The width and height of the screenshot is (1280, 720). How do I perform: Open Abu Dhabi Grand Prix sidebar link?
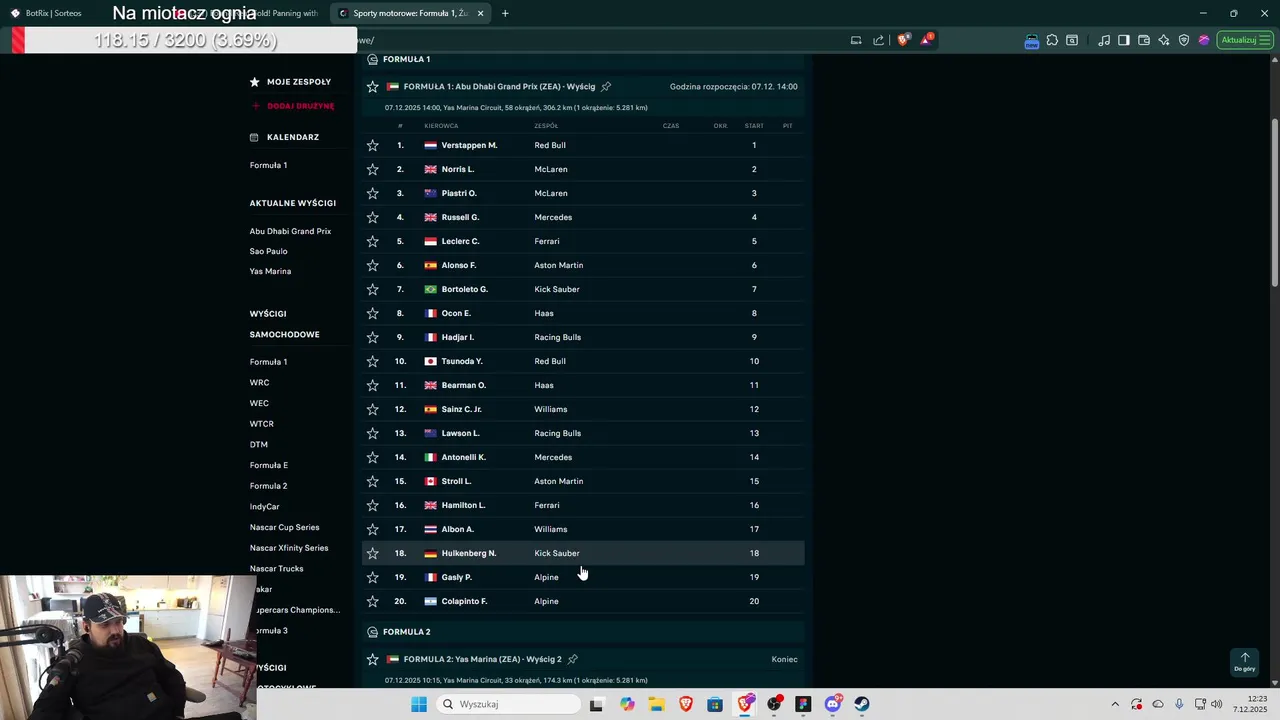point(290,231)
